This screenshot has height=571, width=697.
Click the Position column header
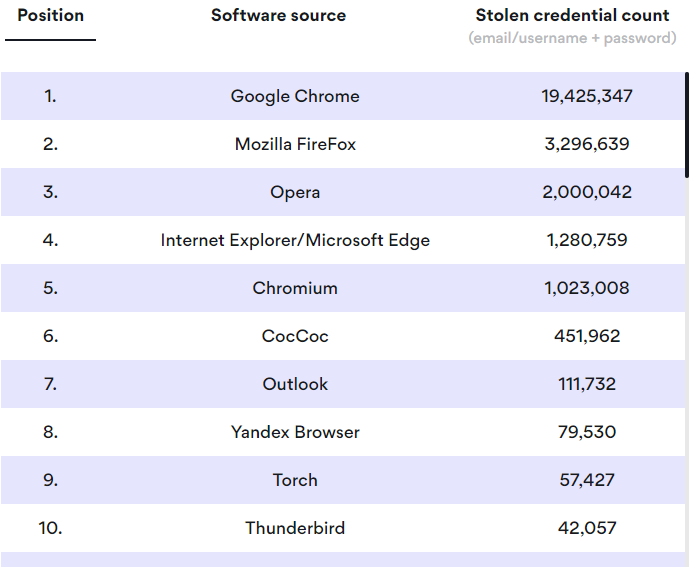pos(50,16)
